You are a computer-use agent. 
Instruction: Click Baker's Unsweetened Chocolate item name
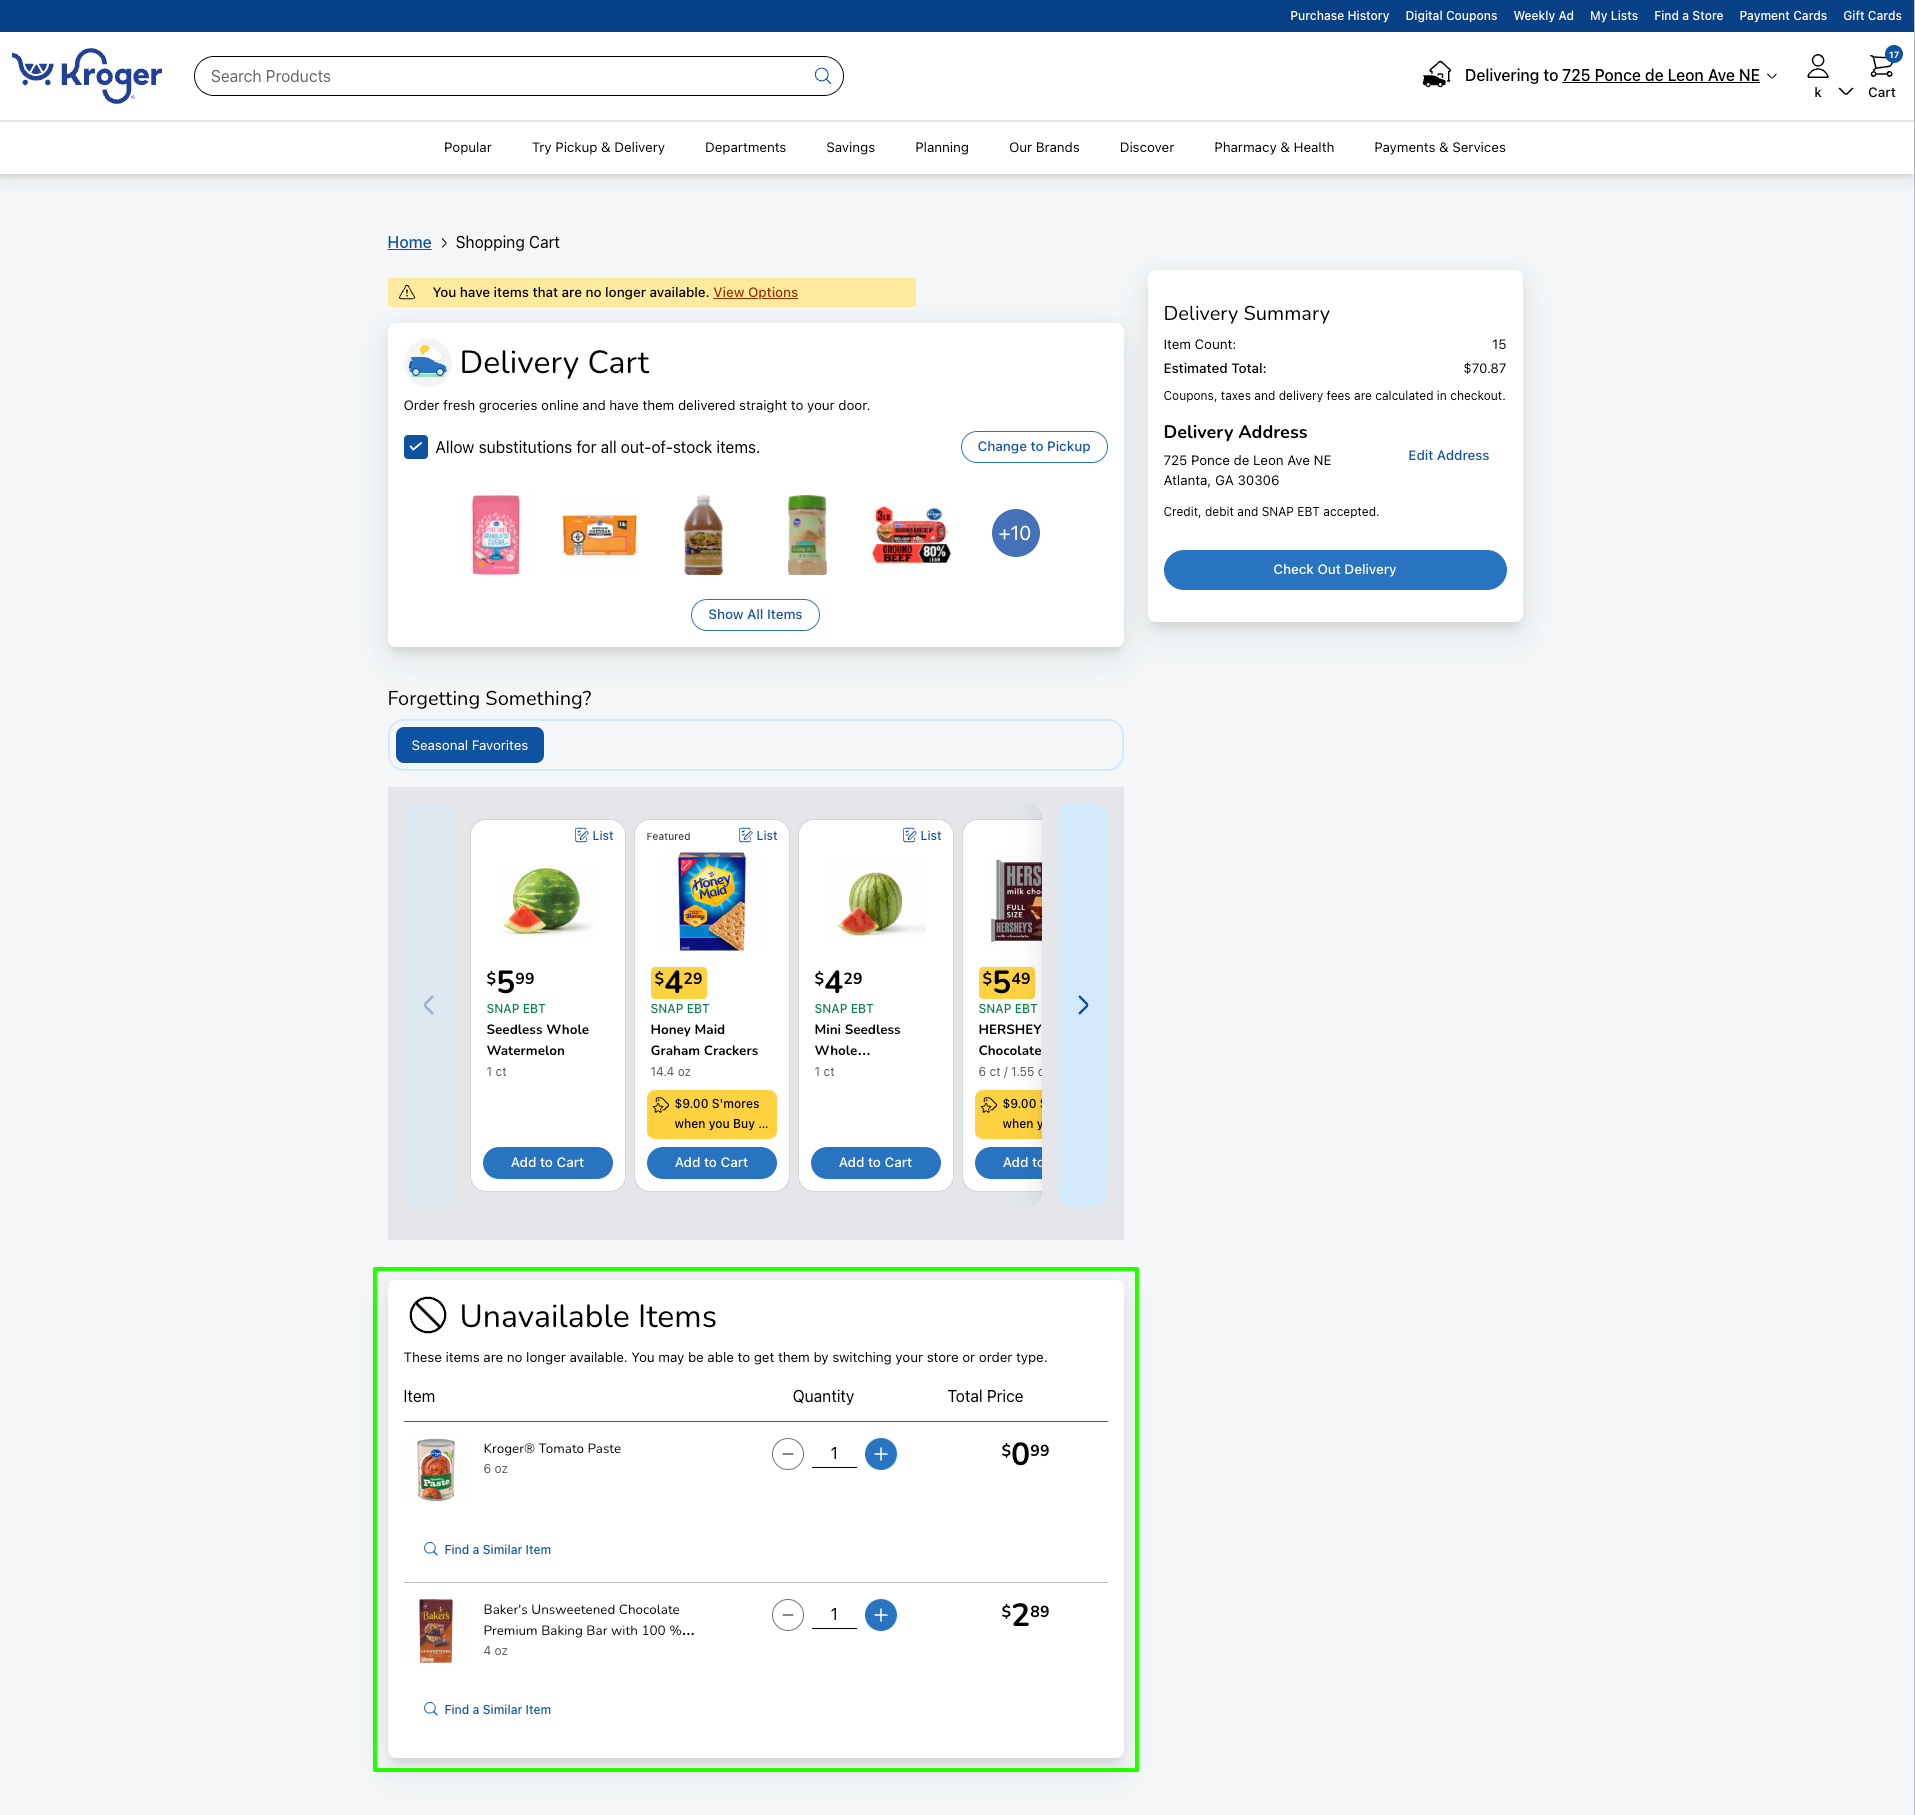pyautogui.click(x=589, y=1620)
